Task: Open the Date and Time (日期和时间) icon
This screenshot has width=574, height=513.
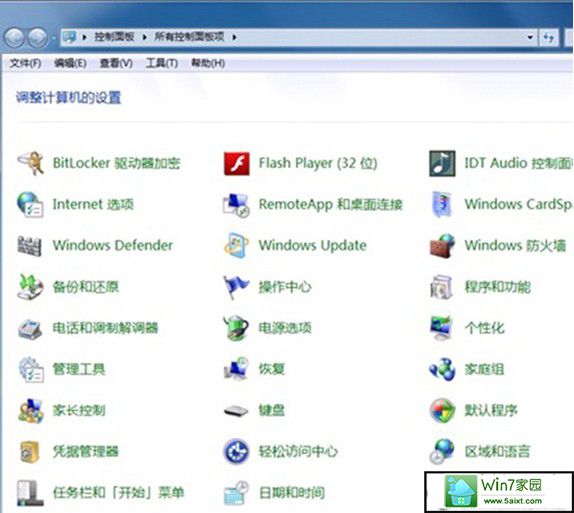Action: (x=236, y=493)
